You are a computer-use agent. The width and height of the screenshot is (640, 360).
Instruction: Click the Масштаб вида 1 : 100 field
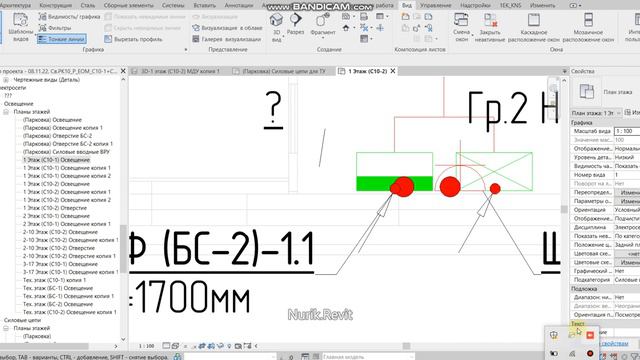tap(627, 131)
